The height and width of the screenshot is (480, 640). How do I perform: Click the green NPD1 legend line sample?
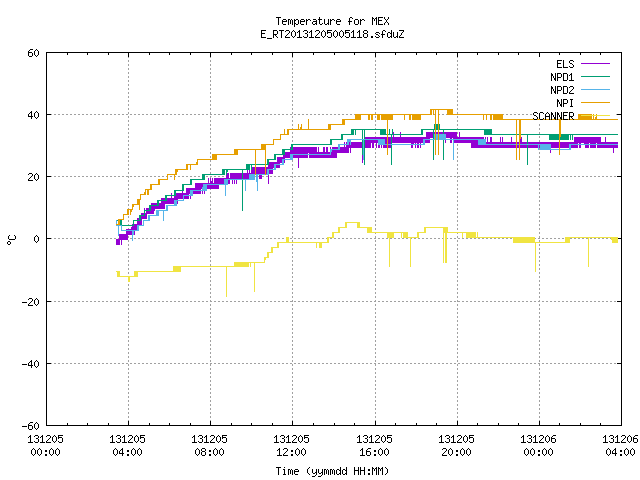click(595, 76)
